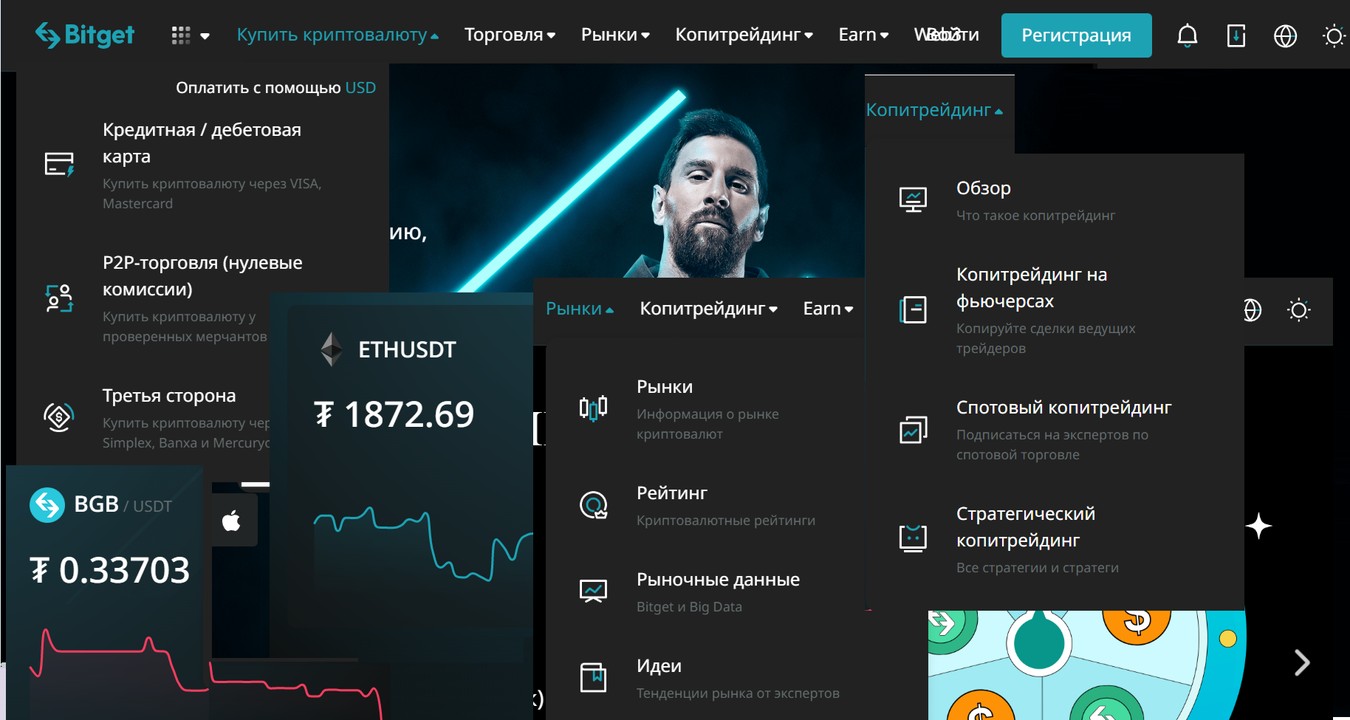
Task: Click the BGB coin logo
Action: 47,505
